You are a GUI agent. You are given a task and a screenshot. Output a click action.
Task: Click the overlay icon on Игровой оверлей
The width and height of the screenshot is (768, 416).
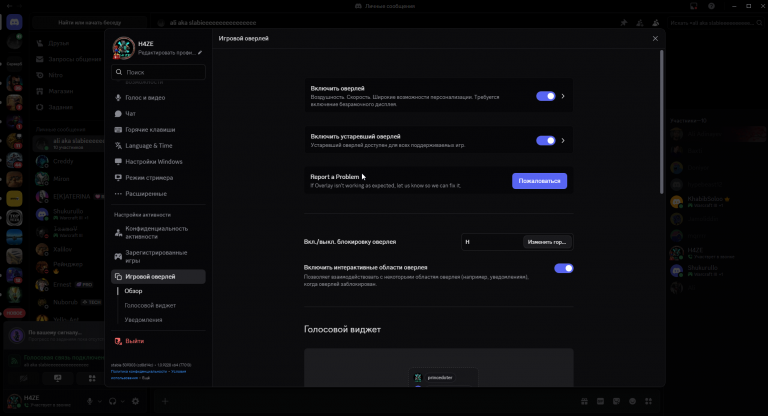tap(118, 277)
